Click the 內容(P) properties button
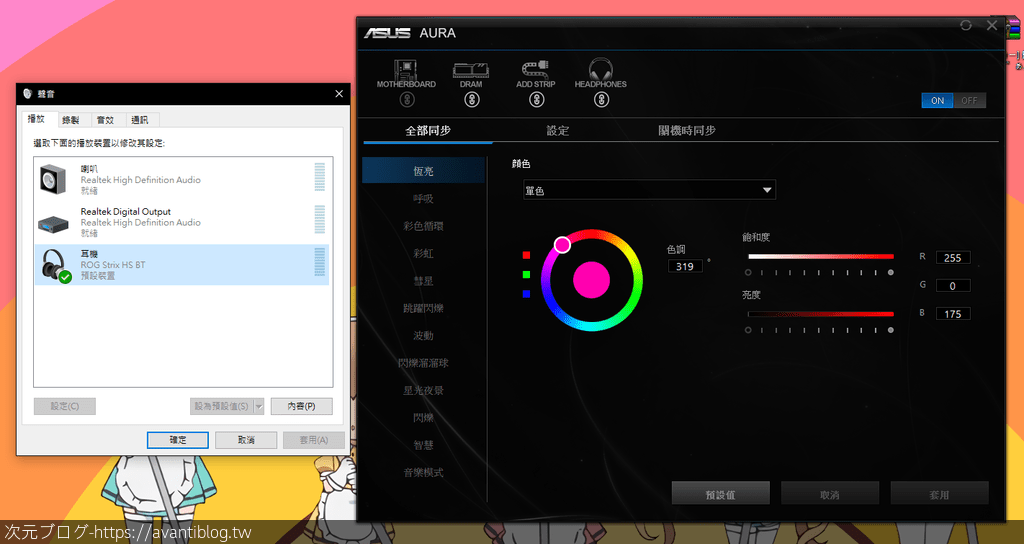The height and width of the screenshot is (544, 1024). (x=302, y=406)
